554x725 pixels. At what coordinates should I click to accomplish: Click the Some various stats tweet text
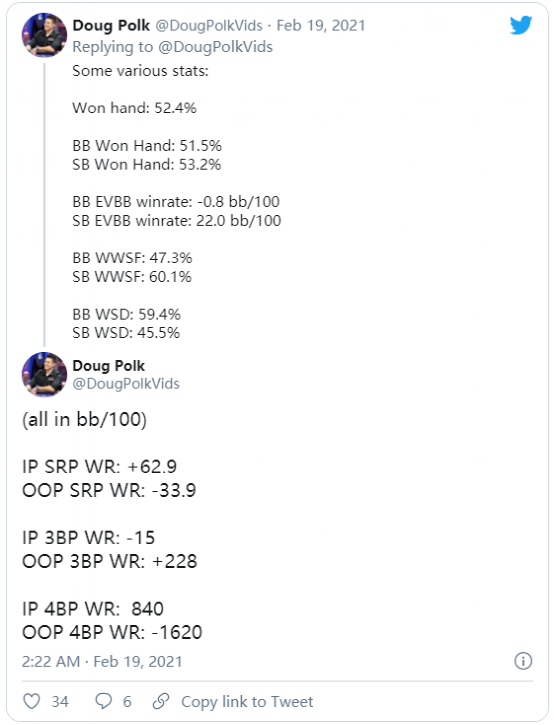(140, 71)
